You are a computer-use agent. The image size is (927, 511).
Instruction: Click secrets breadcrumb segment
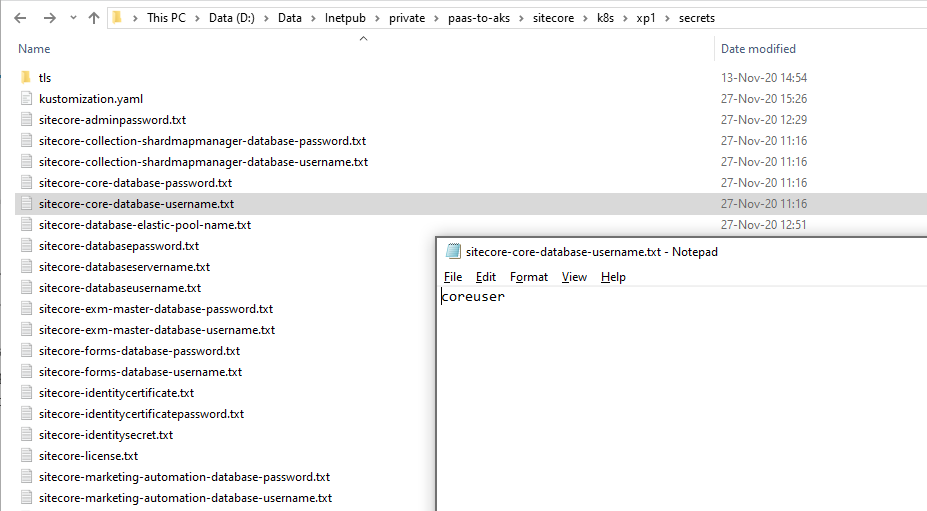(696, 18)
